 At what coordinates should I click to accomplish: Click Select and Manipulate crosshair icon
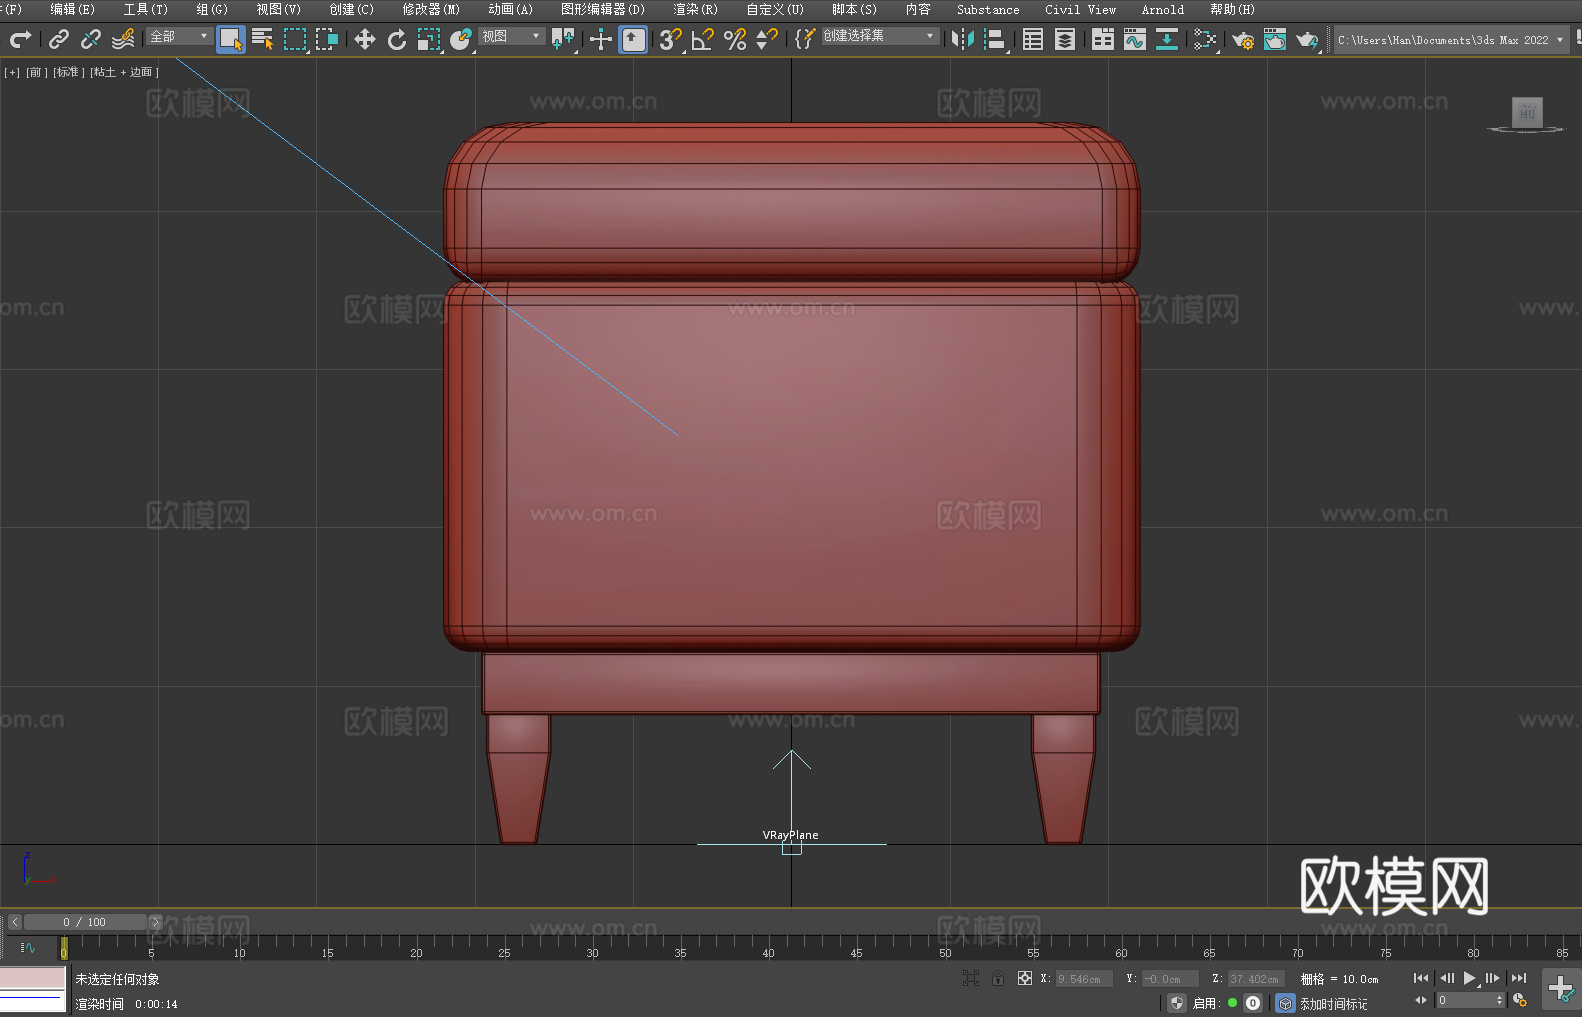[x=601, y=39]
